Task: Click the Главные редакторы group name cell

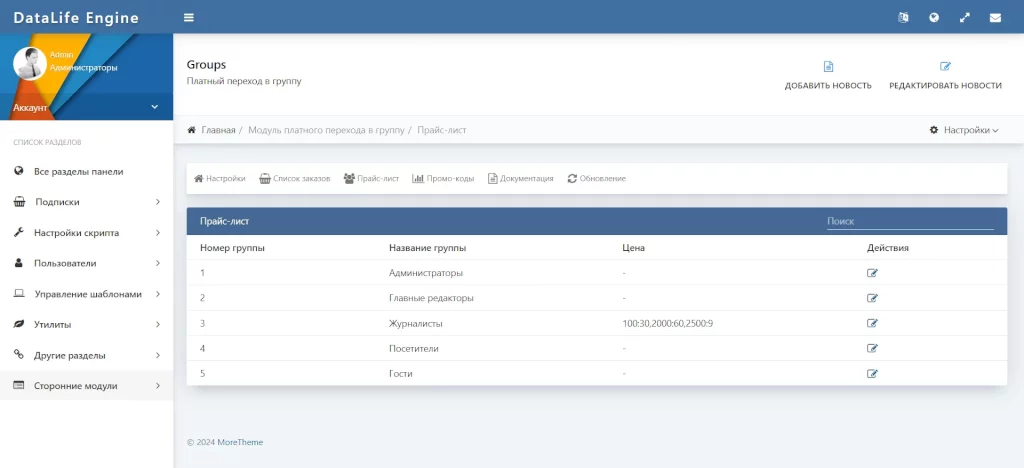Action: point(431,298)
